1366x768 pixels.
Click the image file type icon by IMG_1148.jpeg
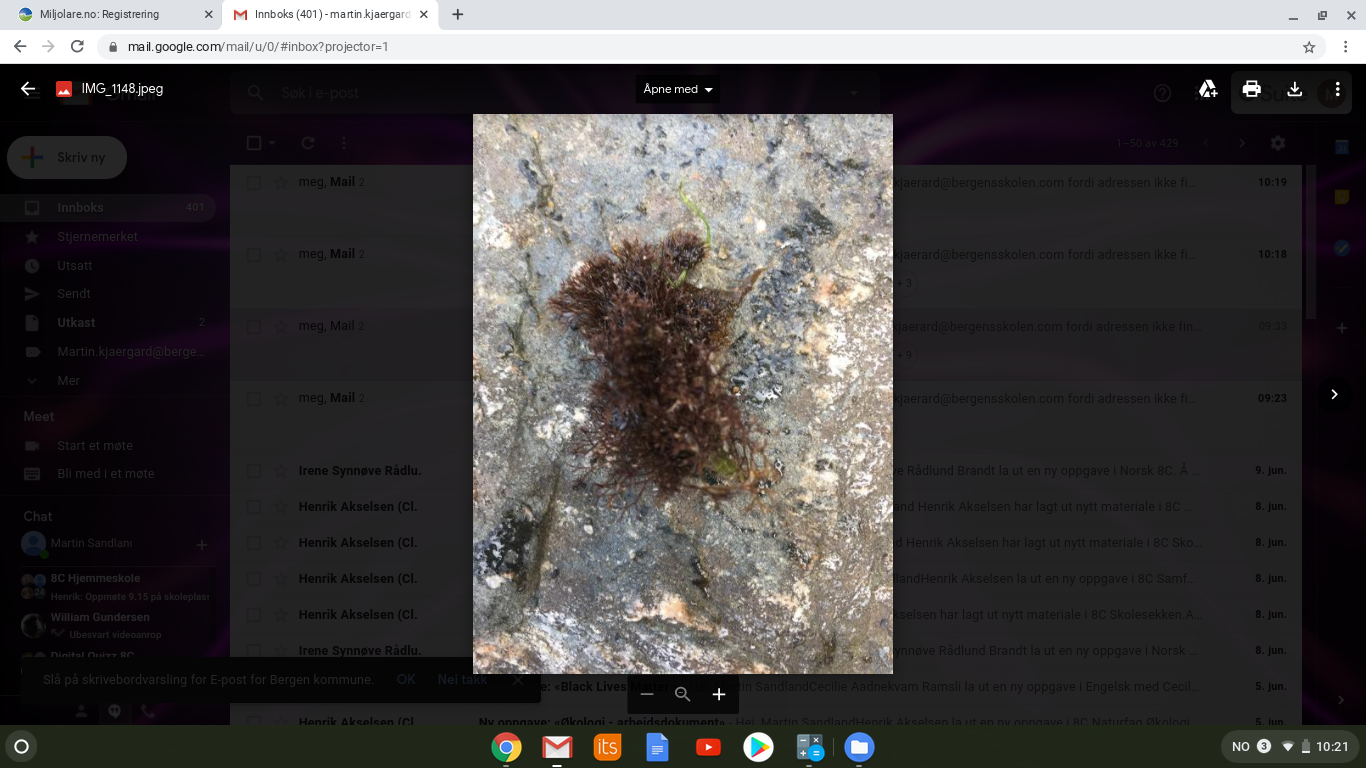[64, 89]
